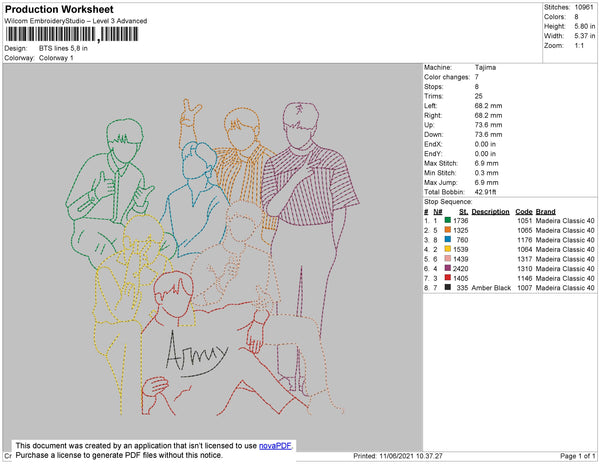Select the purple thread swatch, code 1310
The width and height of the screenshot is (600, 464).
(x=448, y=268)
